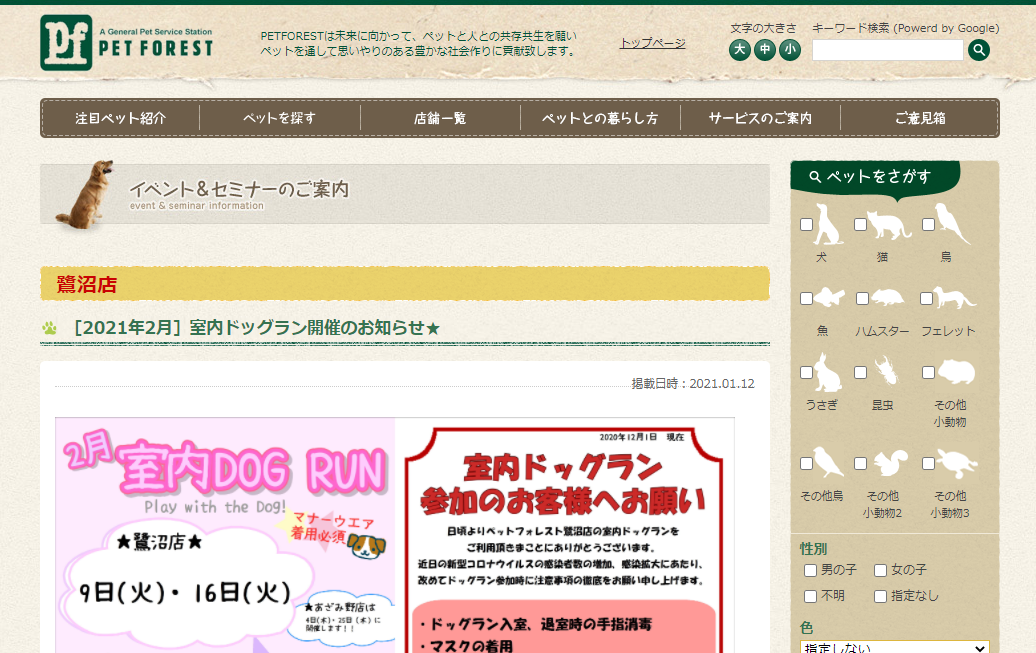Open 店舗一覧 menu item
1036x653 pixels.
[x=440, y=118]
